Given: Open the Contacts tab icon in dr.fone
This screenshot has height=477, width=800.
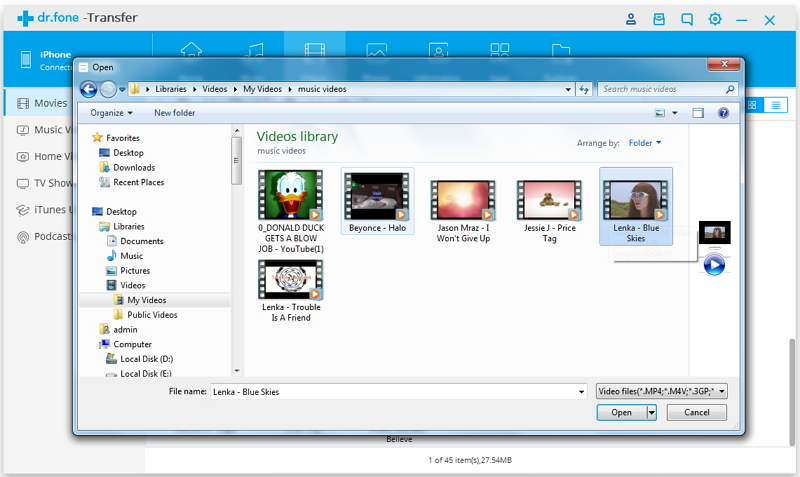Looking at the screenshot, I should (438, 49).
